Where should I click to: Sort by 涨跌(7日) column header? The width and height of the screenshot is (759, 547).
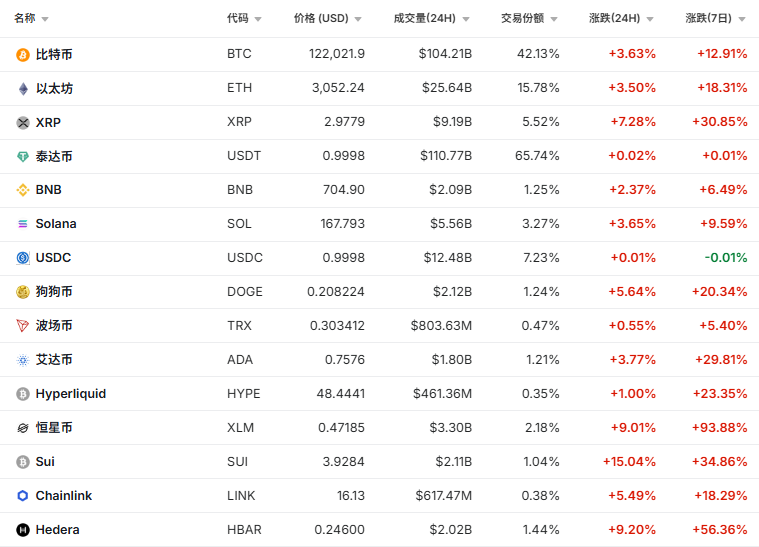[x=709, y=18]
